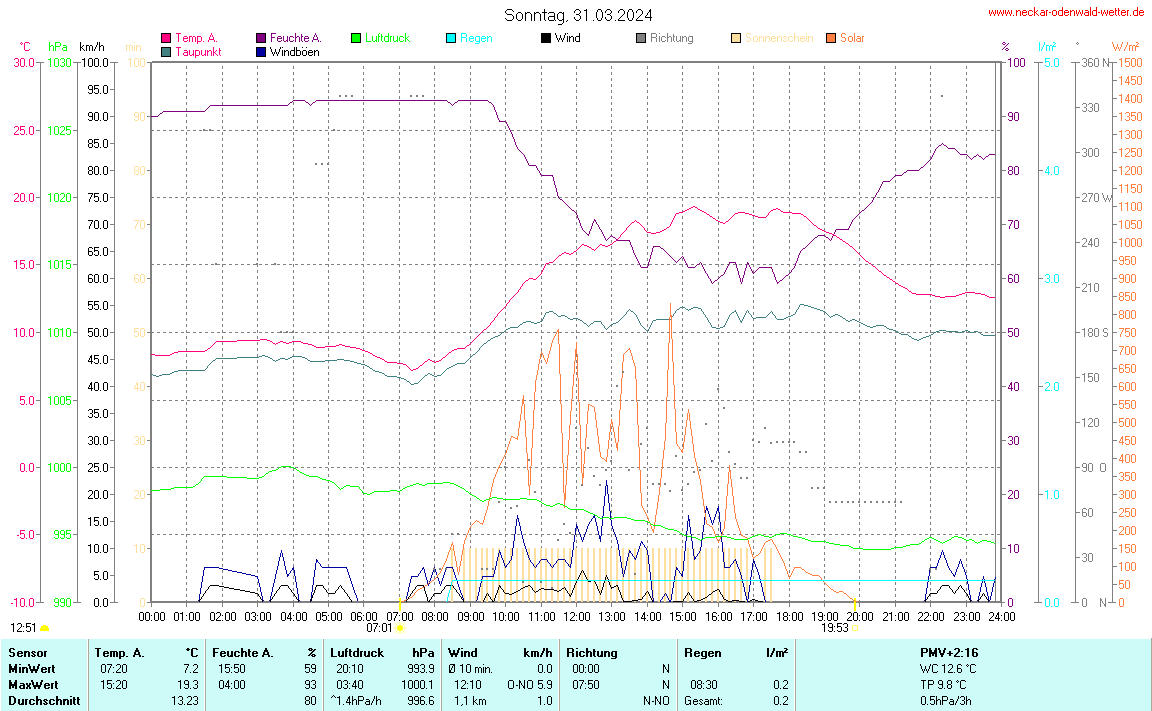Select the green Luftdruck legend square
Image resolution: width=1152 pixels, height=711 pixels.
356,38
